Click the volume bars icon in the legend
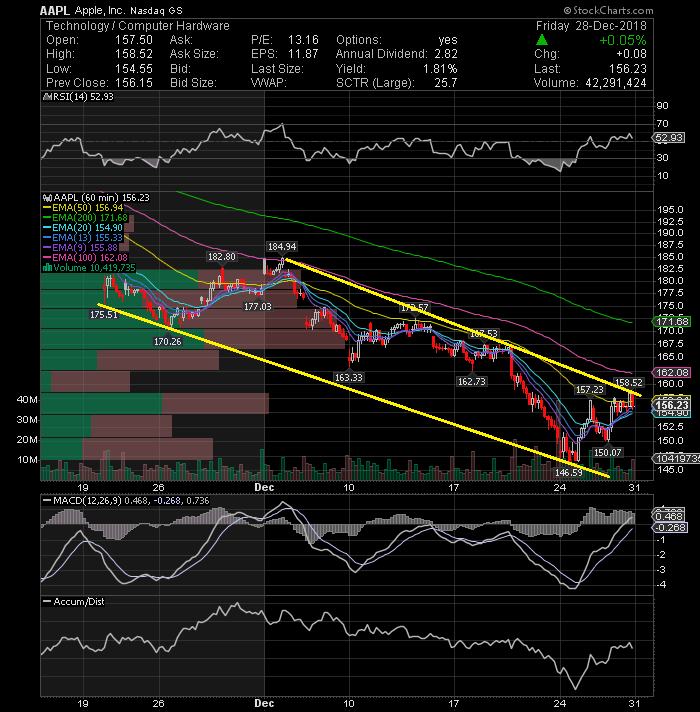 [x=47, y=267]
